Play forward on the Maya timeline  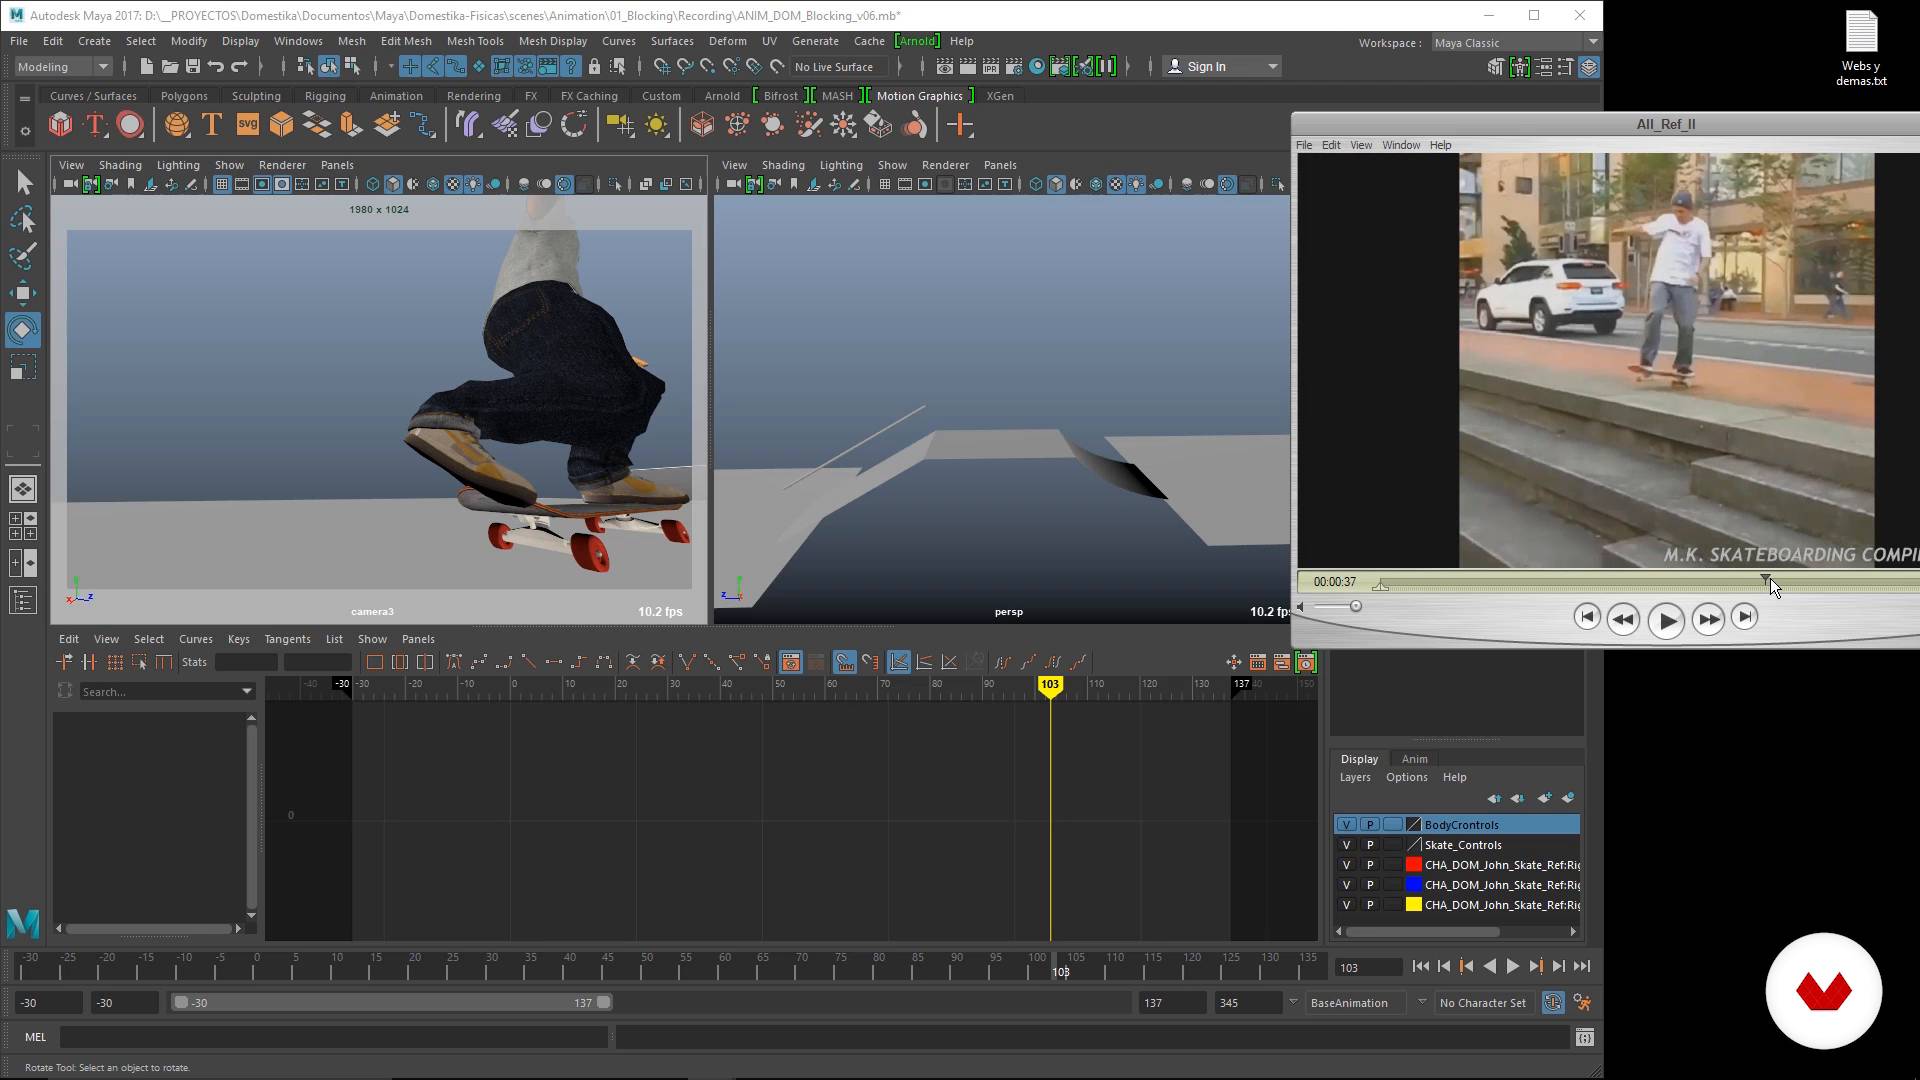pos(1512,967)
